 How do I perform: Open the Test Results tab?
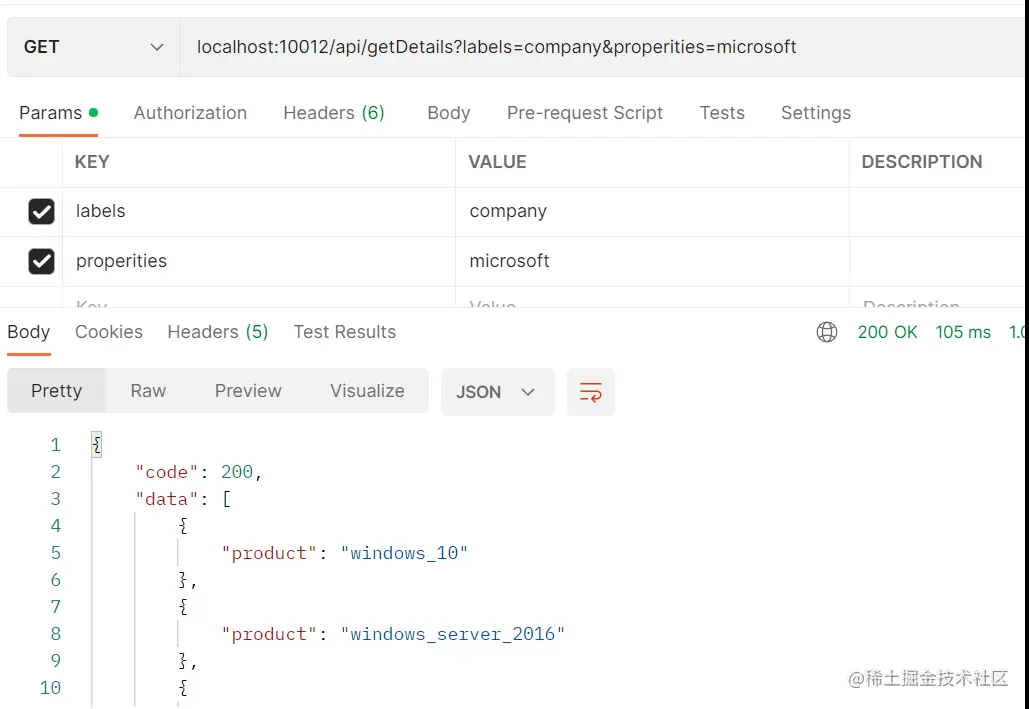tap(345, 332)
